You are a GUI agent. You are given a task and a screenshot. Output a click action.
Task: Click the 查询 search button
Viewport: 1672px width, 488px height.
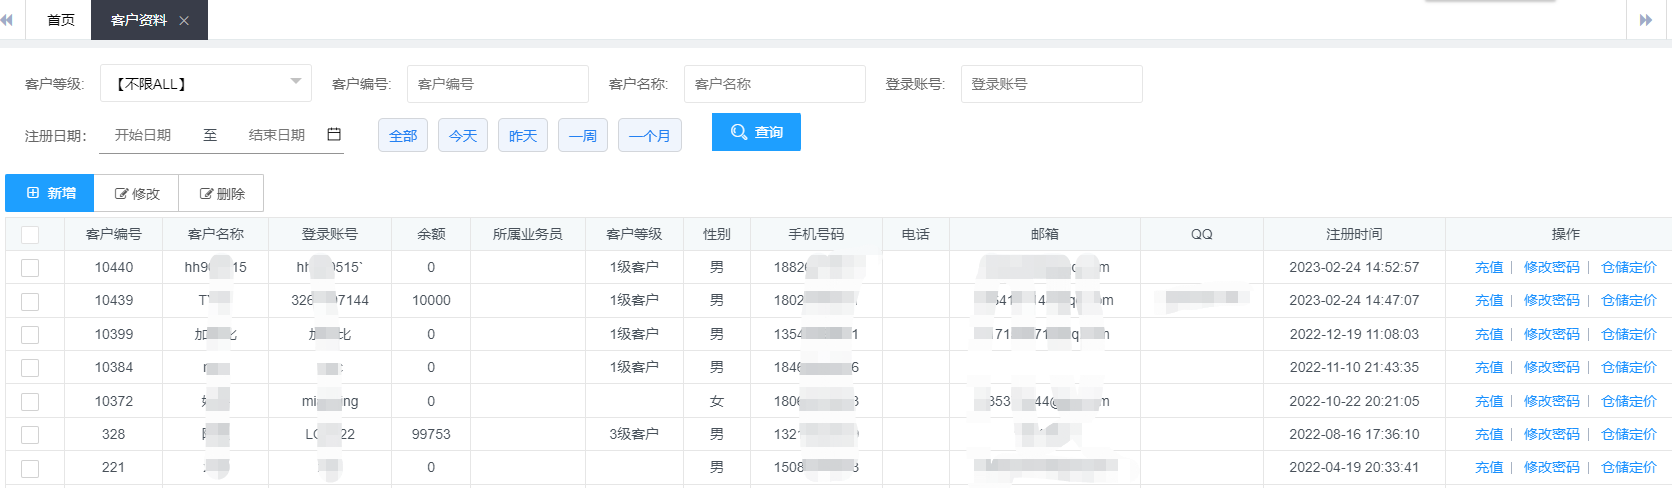(x=756, y=132)
